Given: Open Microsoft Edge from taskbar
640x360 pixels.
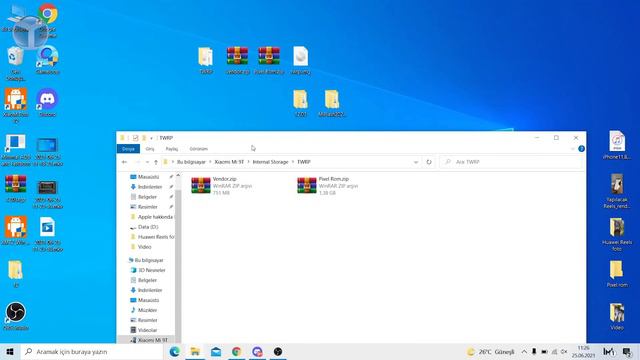Looking at the screenshot, I should [174, 352].
